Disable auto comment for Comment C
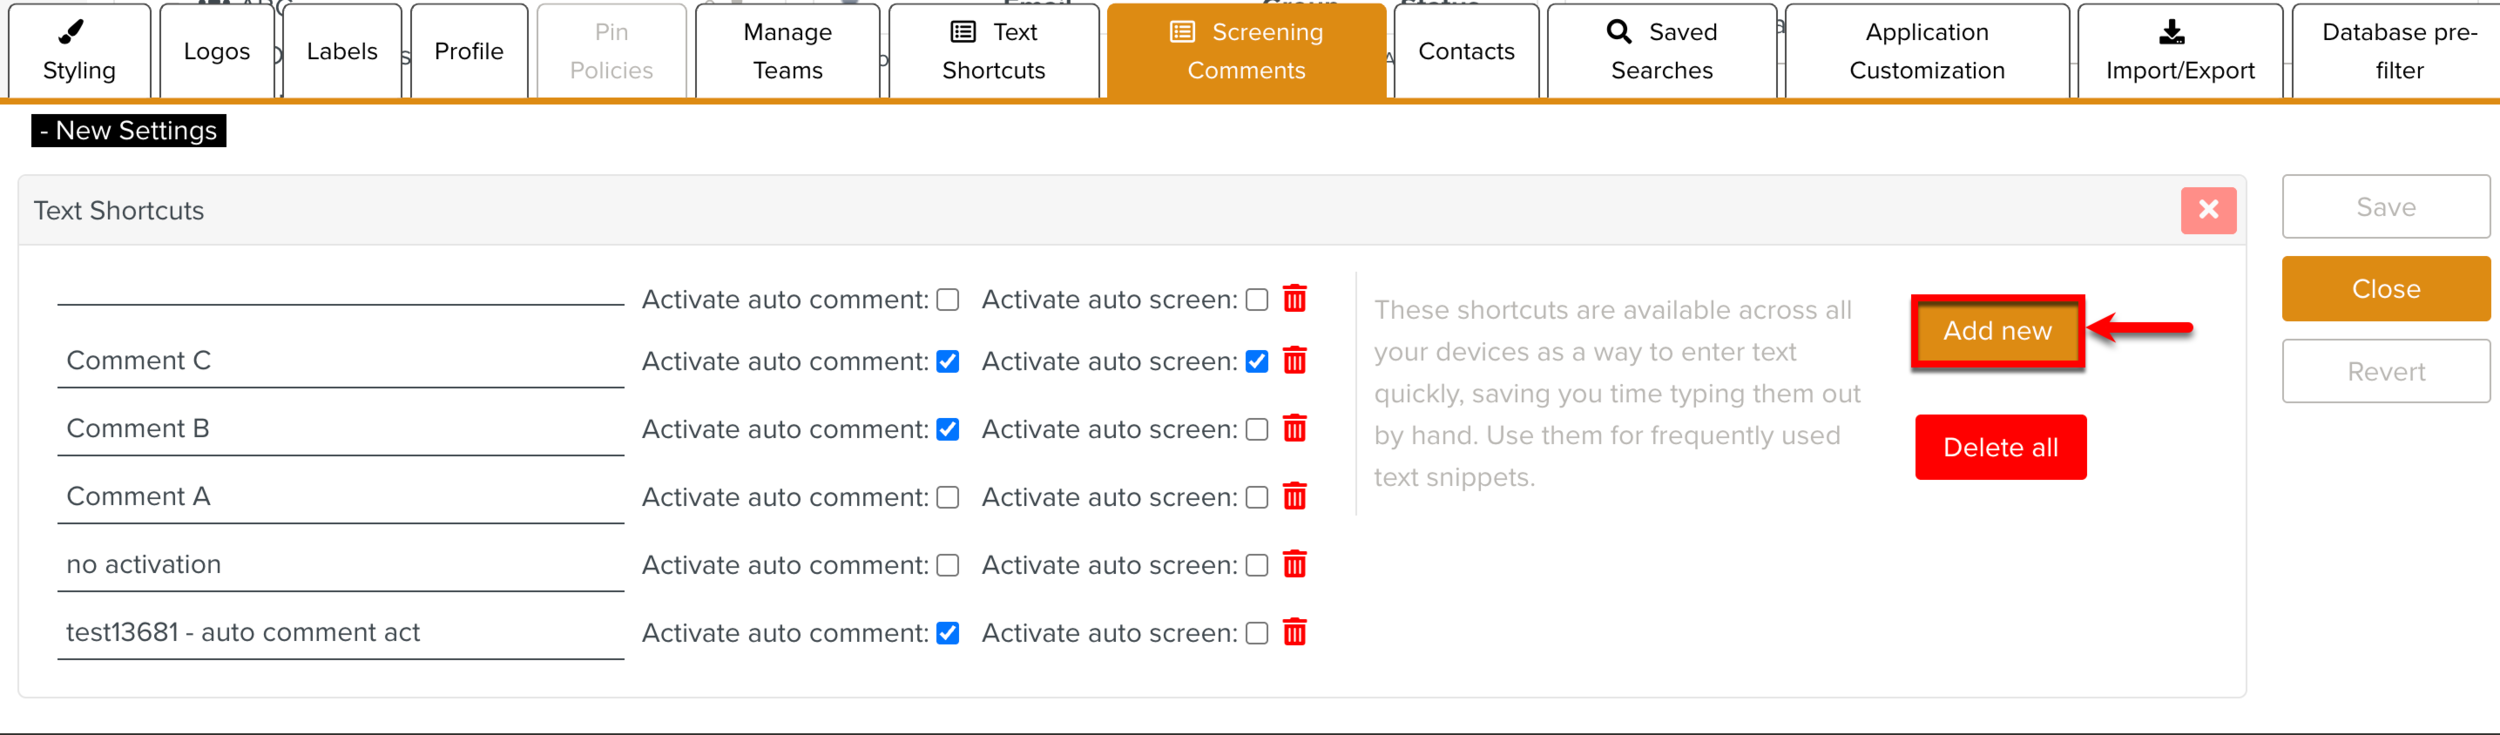 (947, 361)
